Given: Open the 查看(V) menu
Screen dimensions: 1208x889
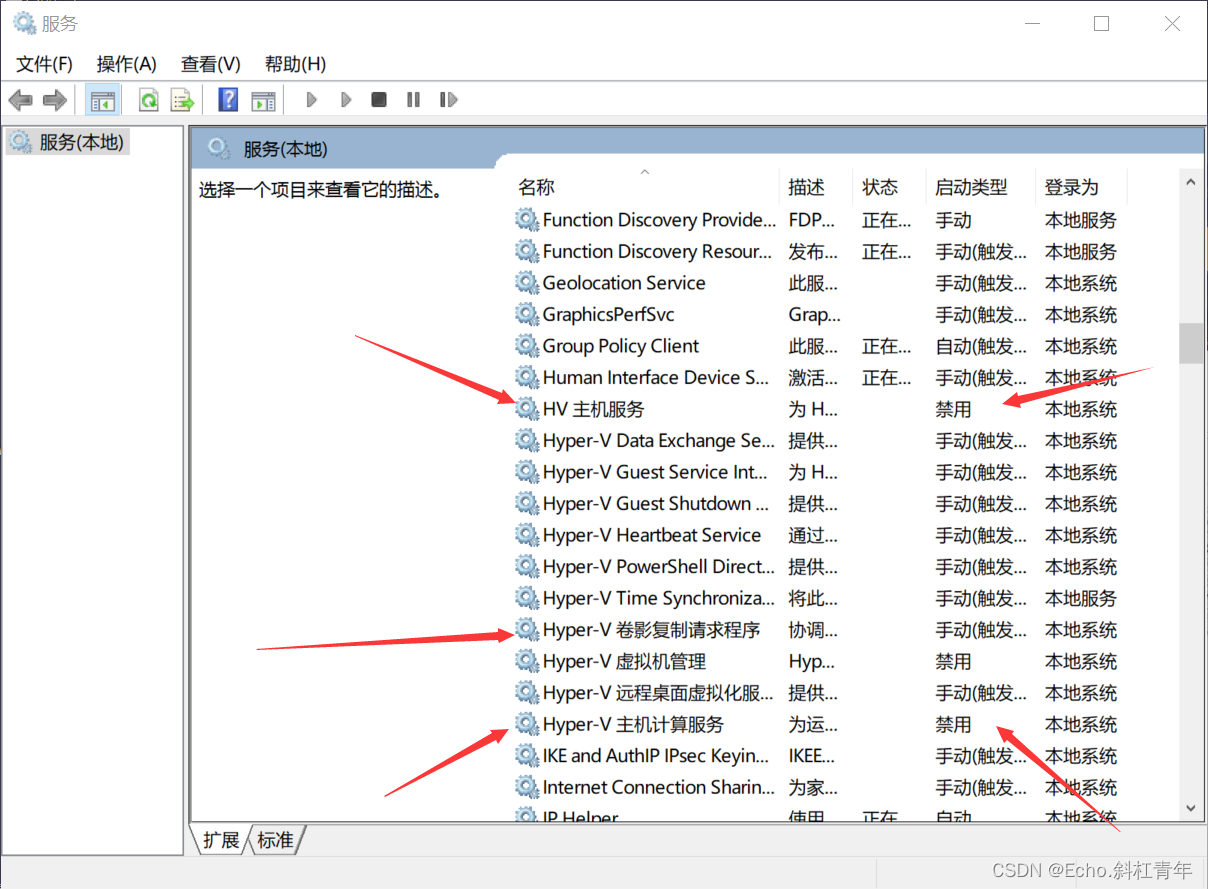Looking at the screenshot, I should click(x=210, y=64).
